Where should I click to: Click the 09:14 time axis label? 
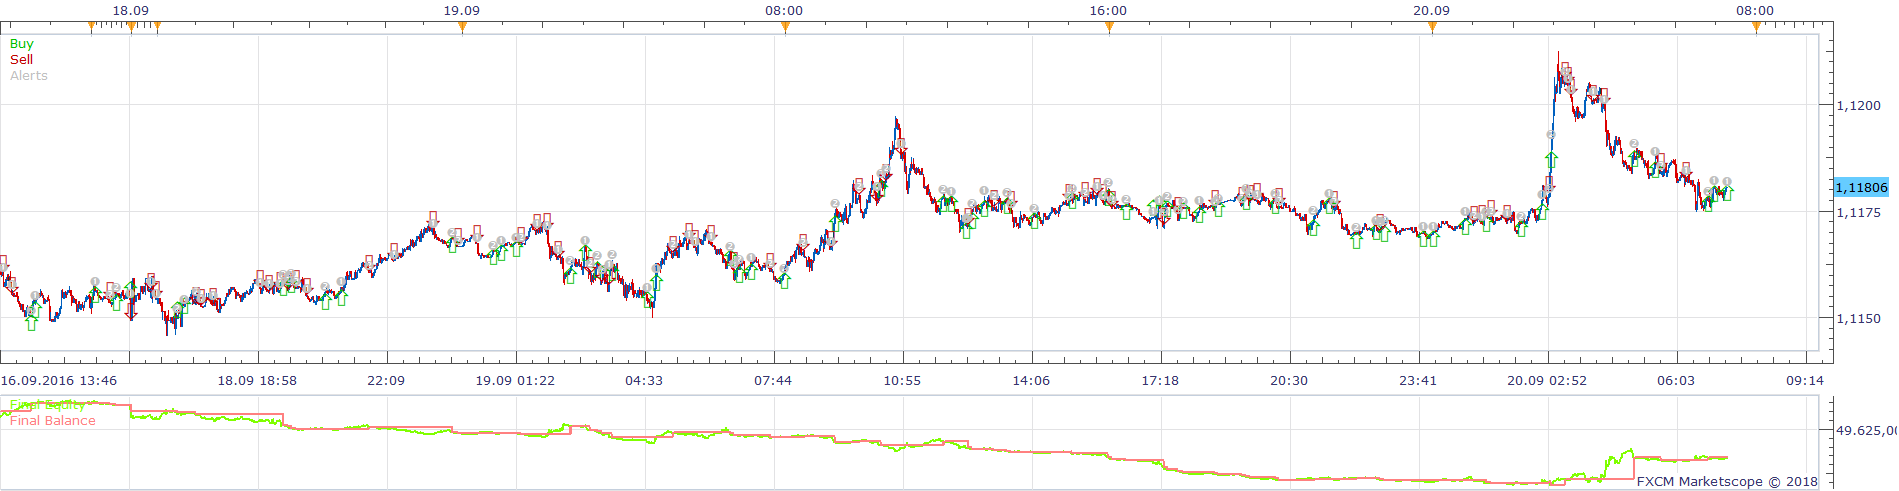(x=1805, y=381)
